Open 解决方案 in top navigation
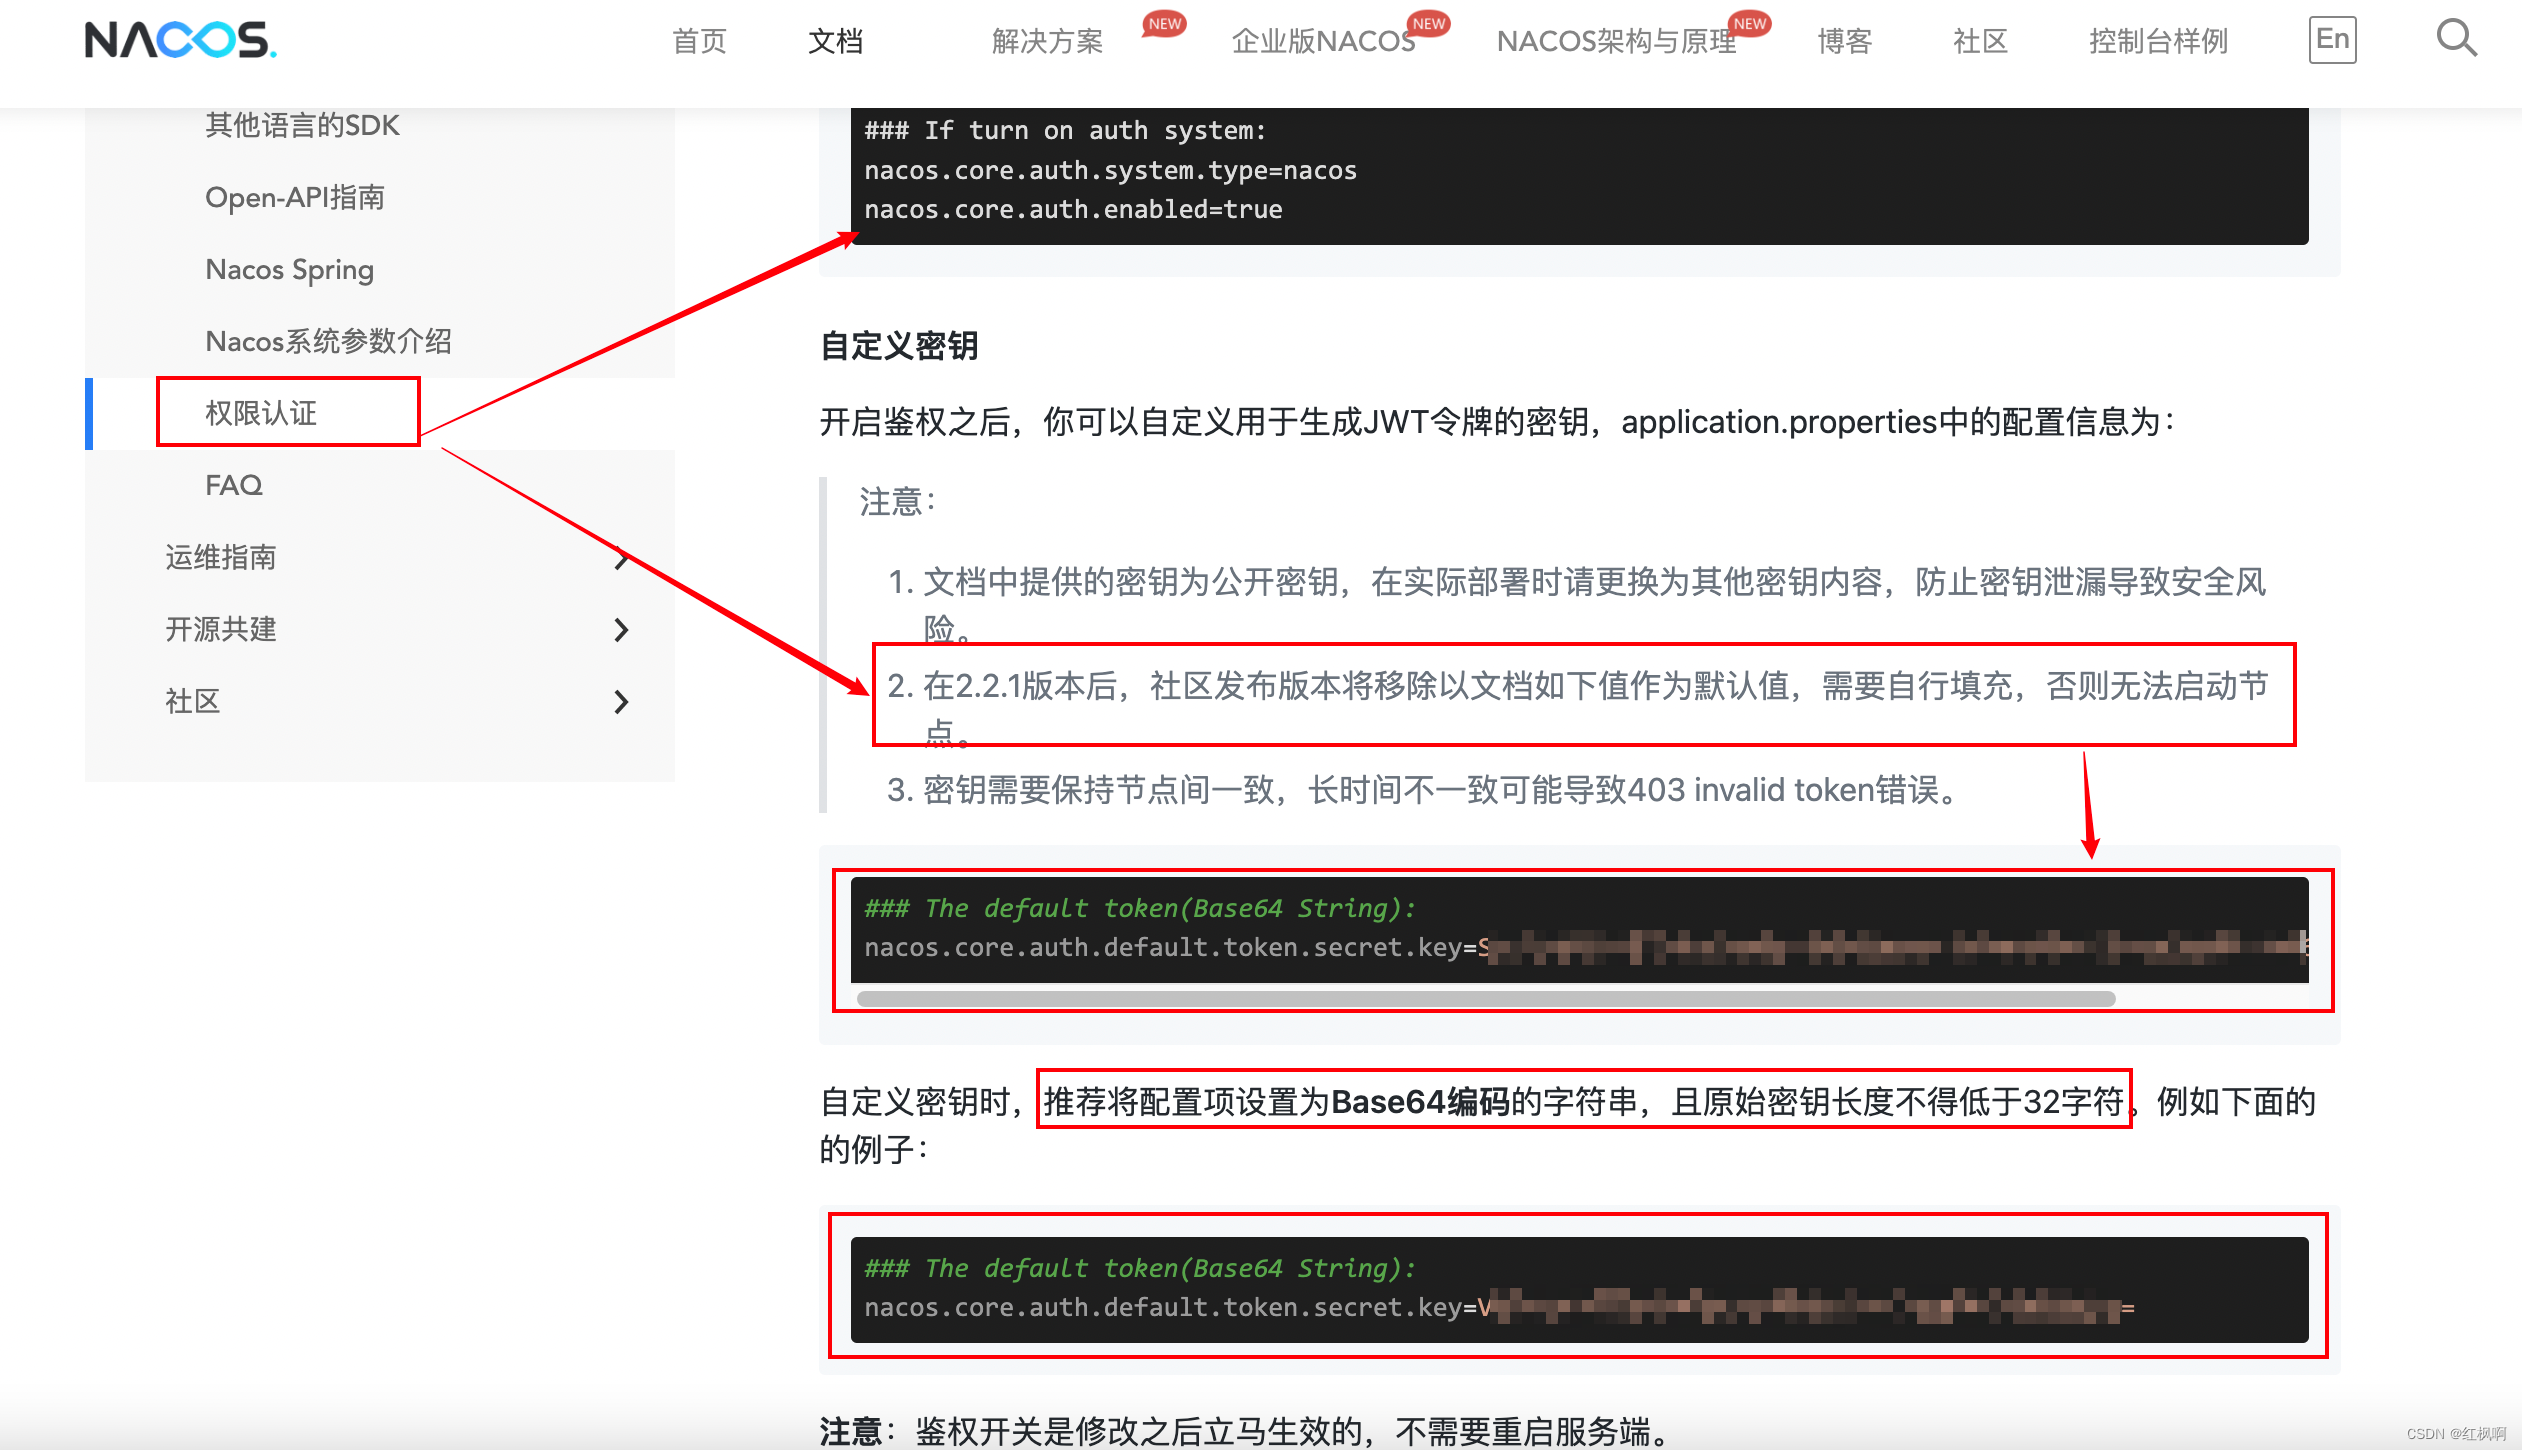 pyautogui.click(x=1047, y=41)
